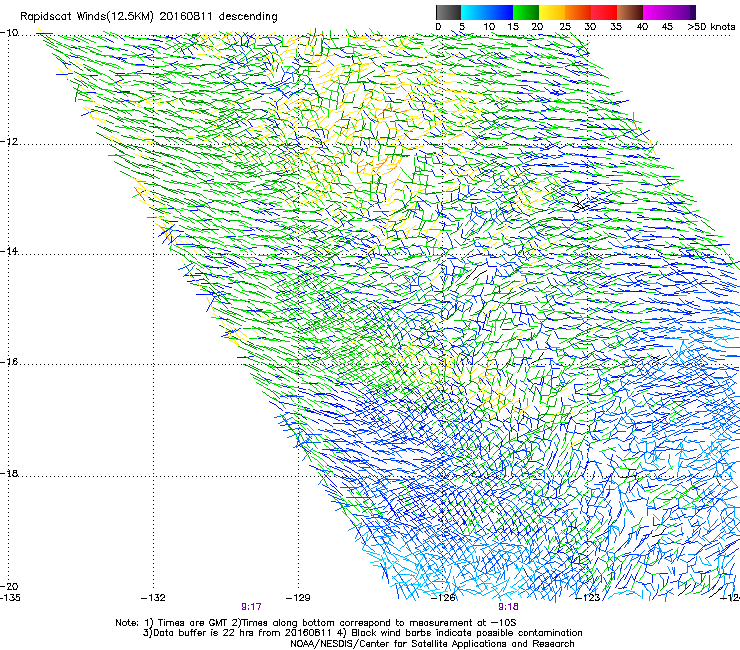Click the '35' legend scale label
This screenshot has height=650, width=740.
point(616,27)
